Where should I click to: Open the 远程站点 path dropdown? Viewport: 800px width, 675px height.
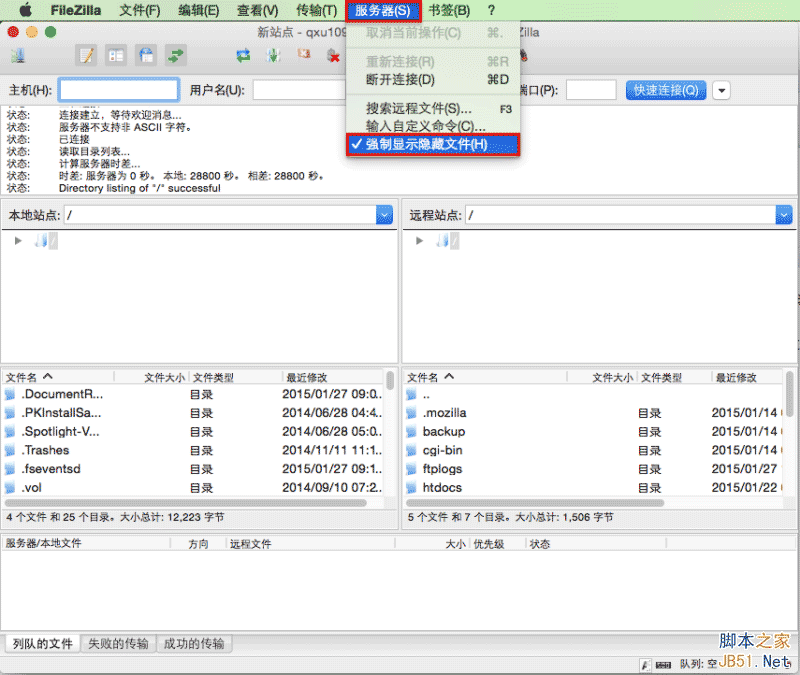pos(785,215)
